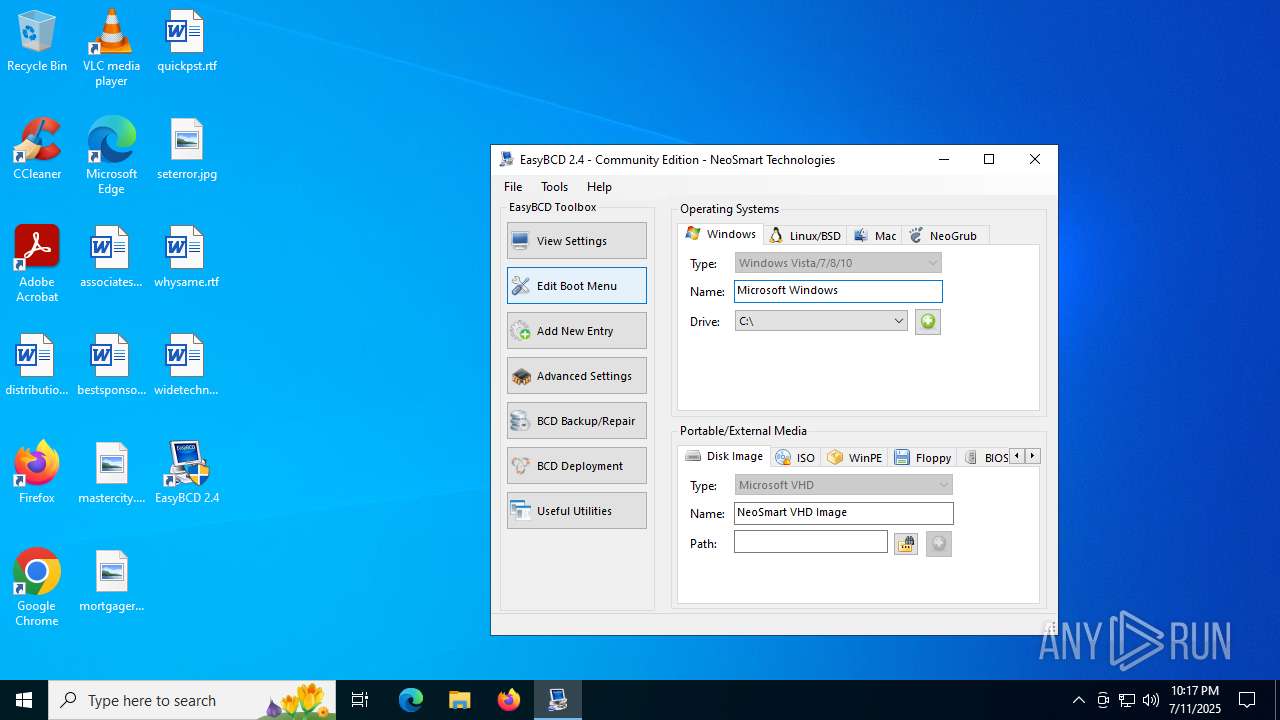The image size is (1280, 720).
Task: Select quickpst.rtf desktop file
Action: pos(186,42)
